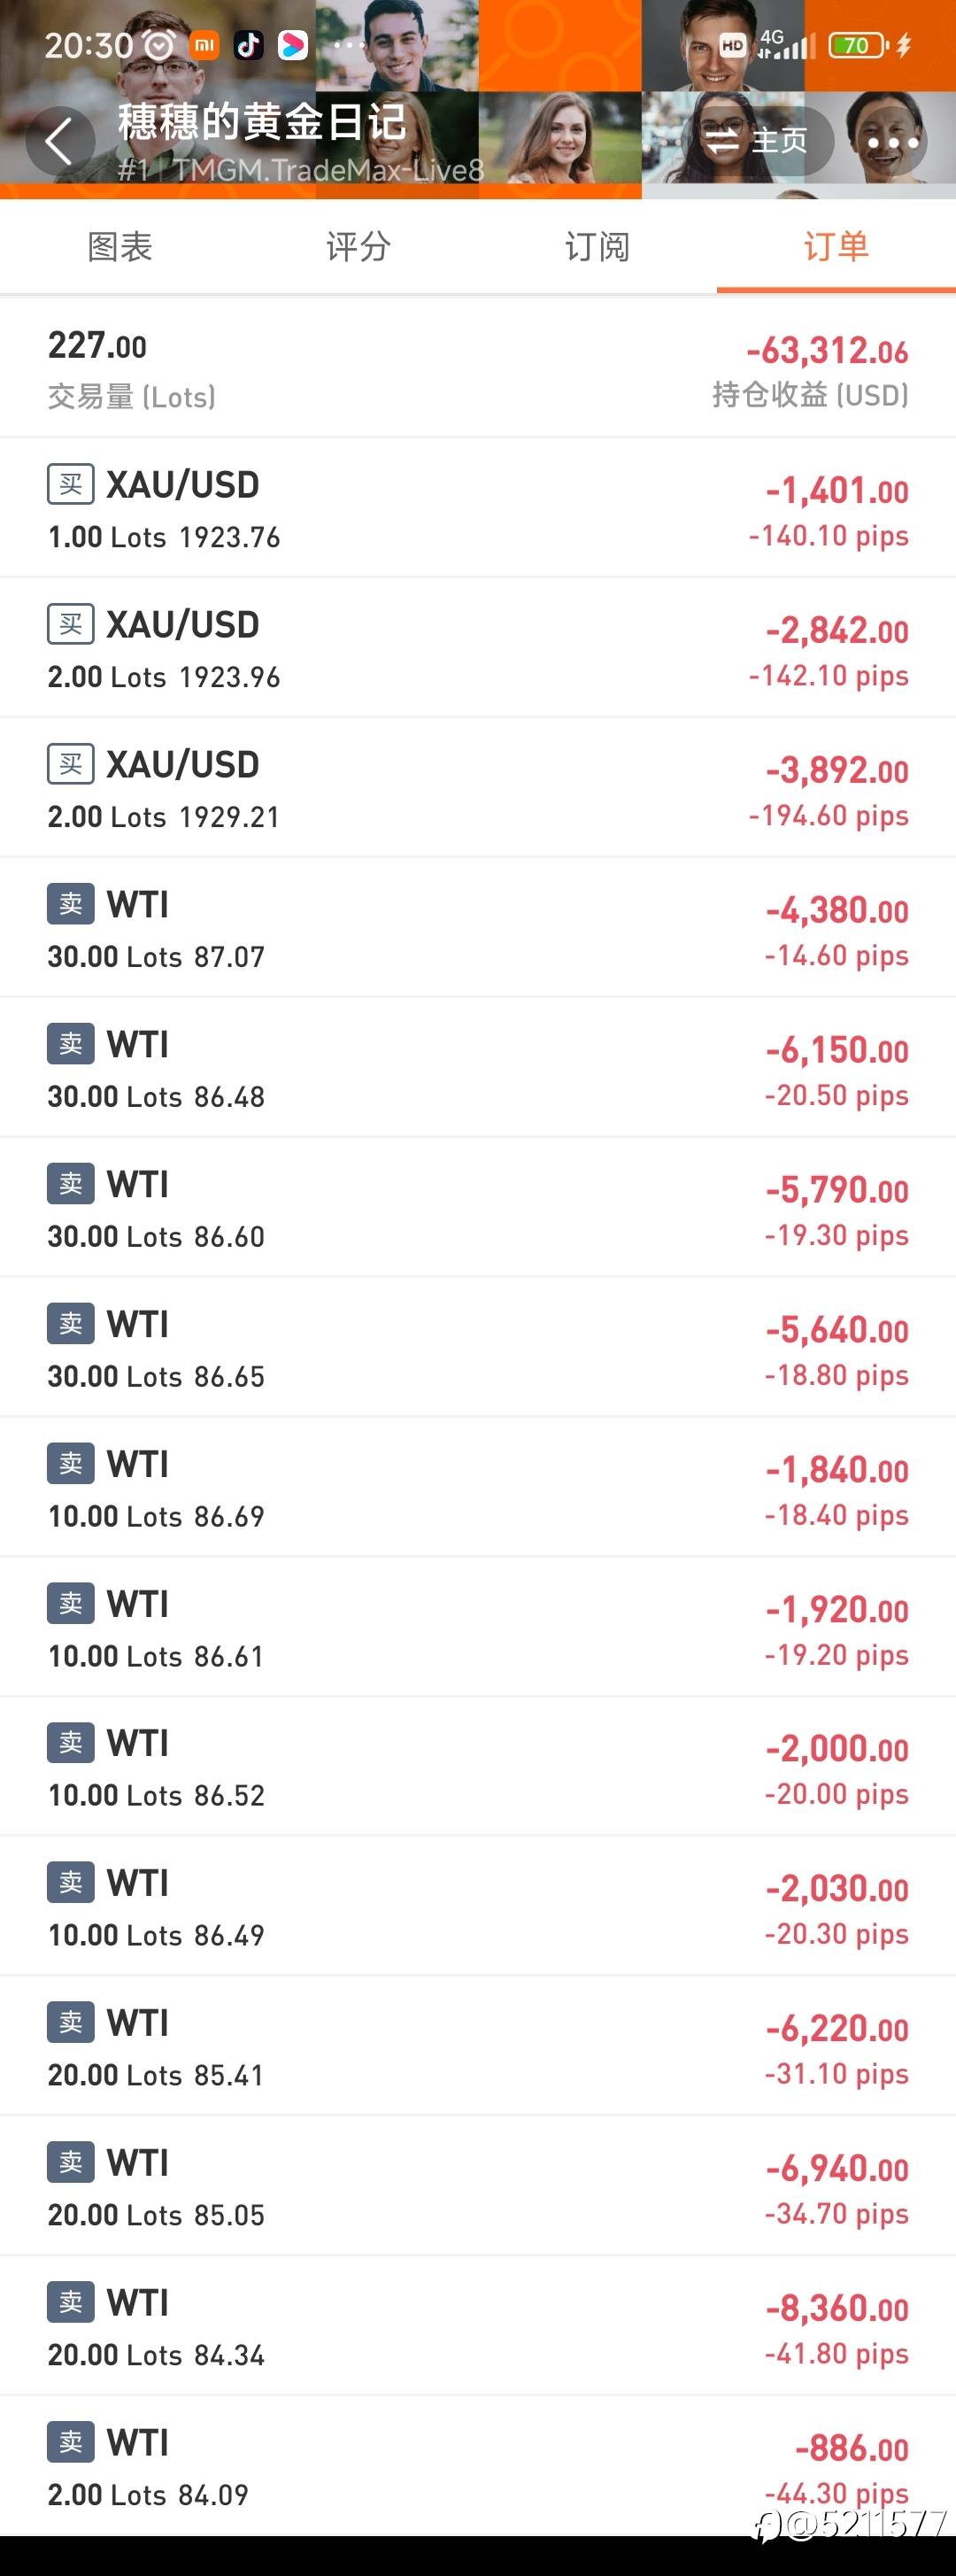
Task: Switch to the 评分 tab
Action: coord(358,247)
